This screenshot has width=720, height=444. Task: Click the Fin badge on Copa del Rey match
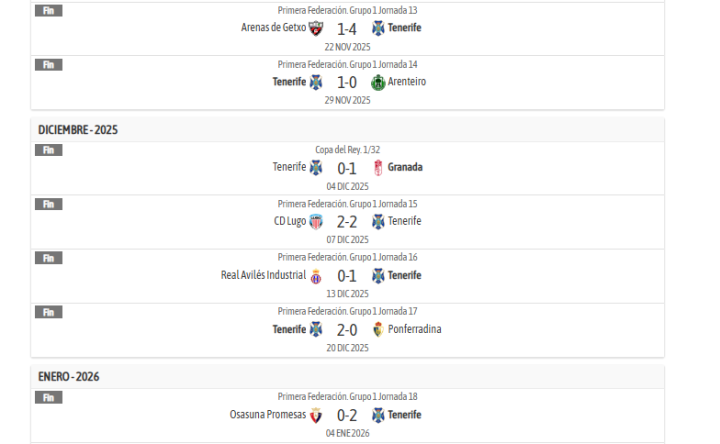tap(48, 150)
